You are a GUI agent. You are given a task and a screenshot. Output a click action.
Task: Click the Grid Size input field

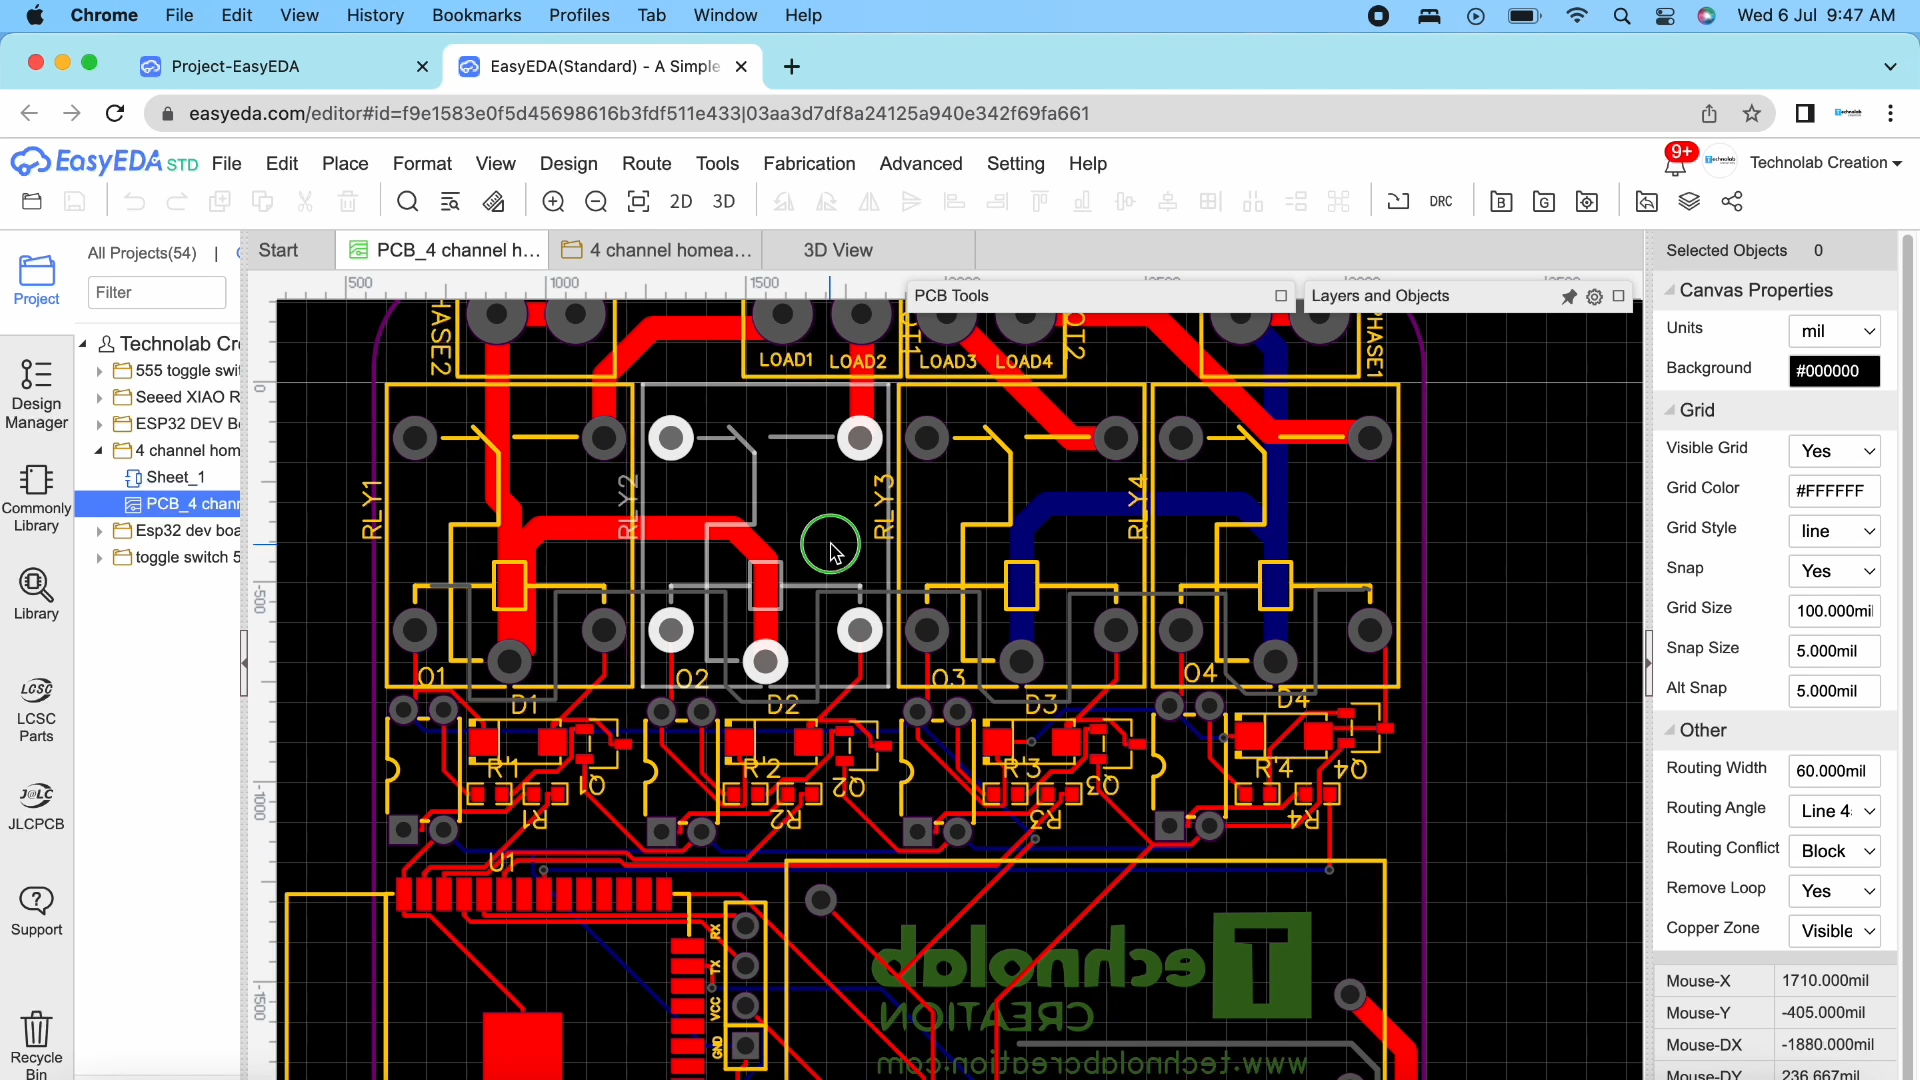(1834, 611)
